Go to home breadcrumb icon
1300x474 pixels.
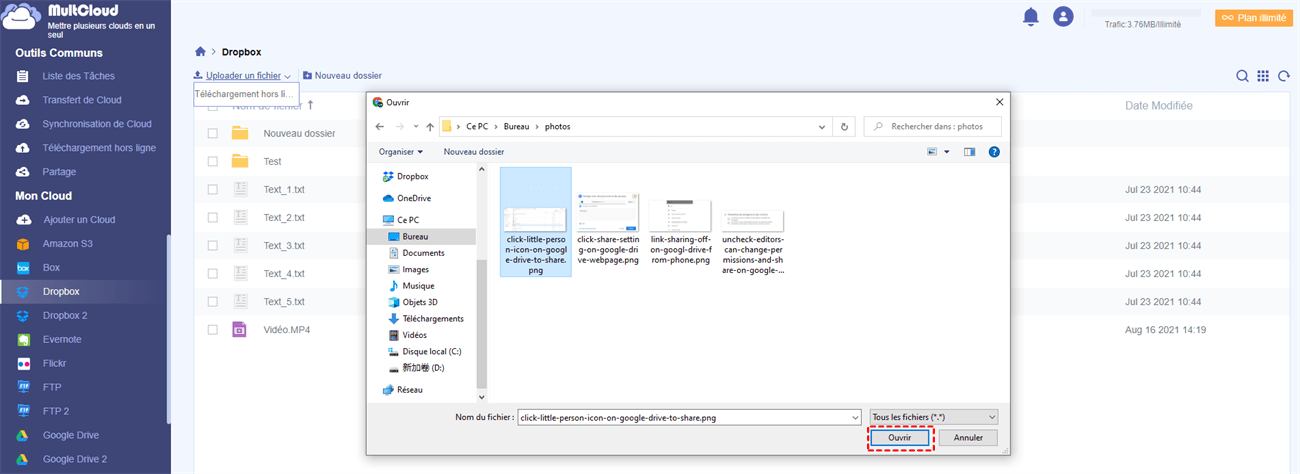coord(201,51)
